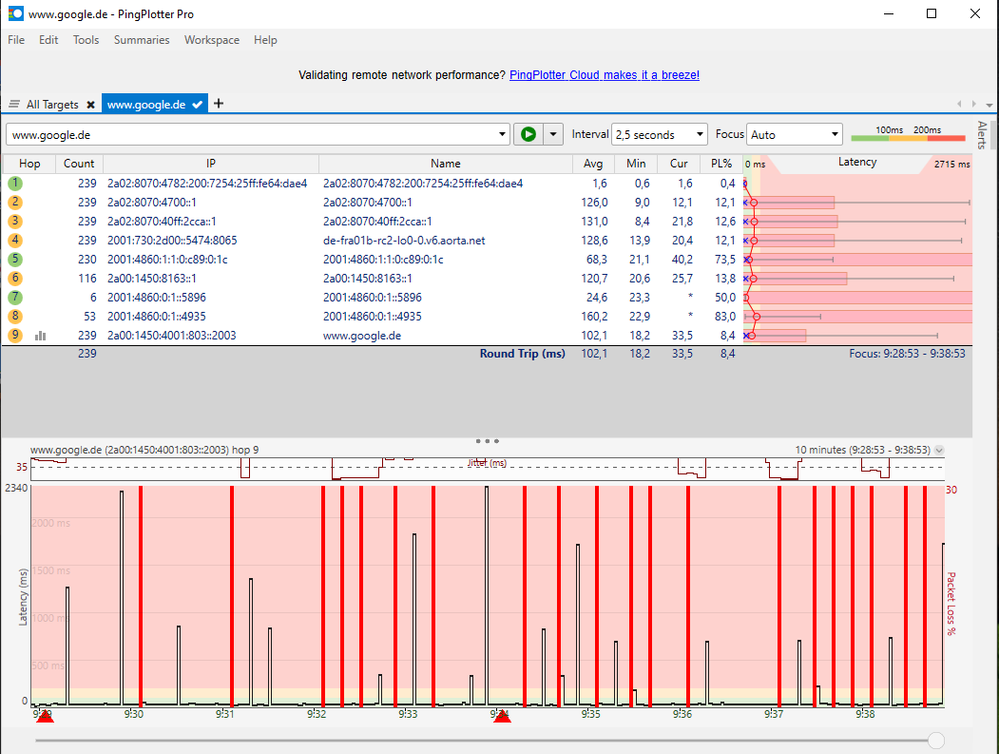Viewport: 999px width, 754px height.
Task: Click the Name column header
Action: pos(445,163)
